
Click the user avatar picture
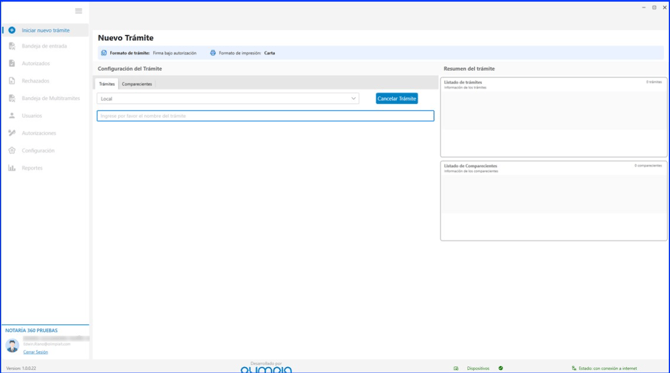(x=12, y=345)
